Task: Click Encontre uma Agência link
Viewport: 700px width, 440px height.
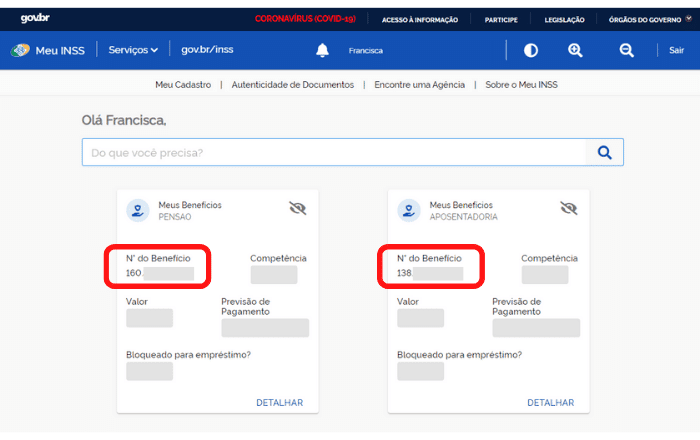Action: pyautogui.click(x=419, y=85)
